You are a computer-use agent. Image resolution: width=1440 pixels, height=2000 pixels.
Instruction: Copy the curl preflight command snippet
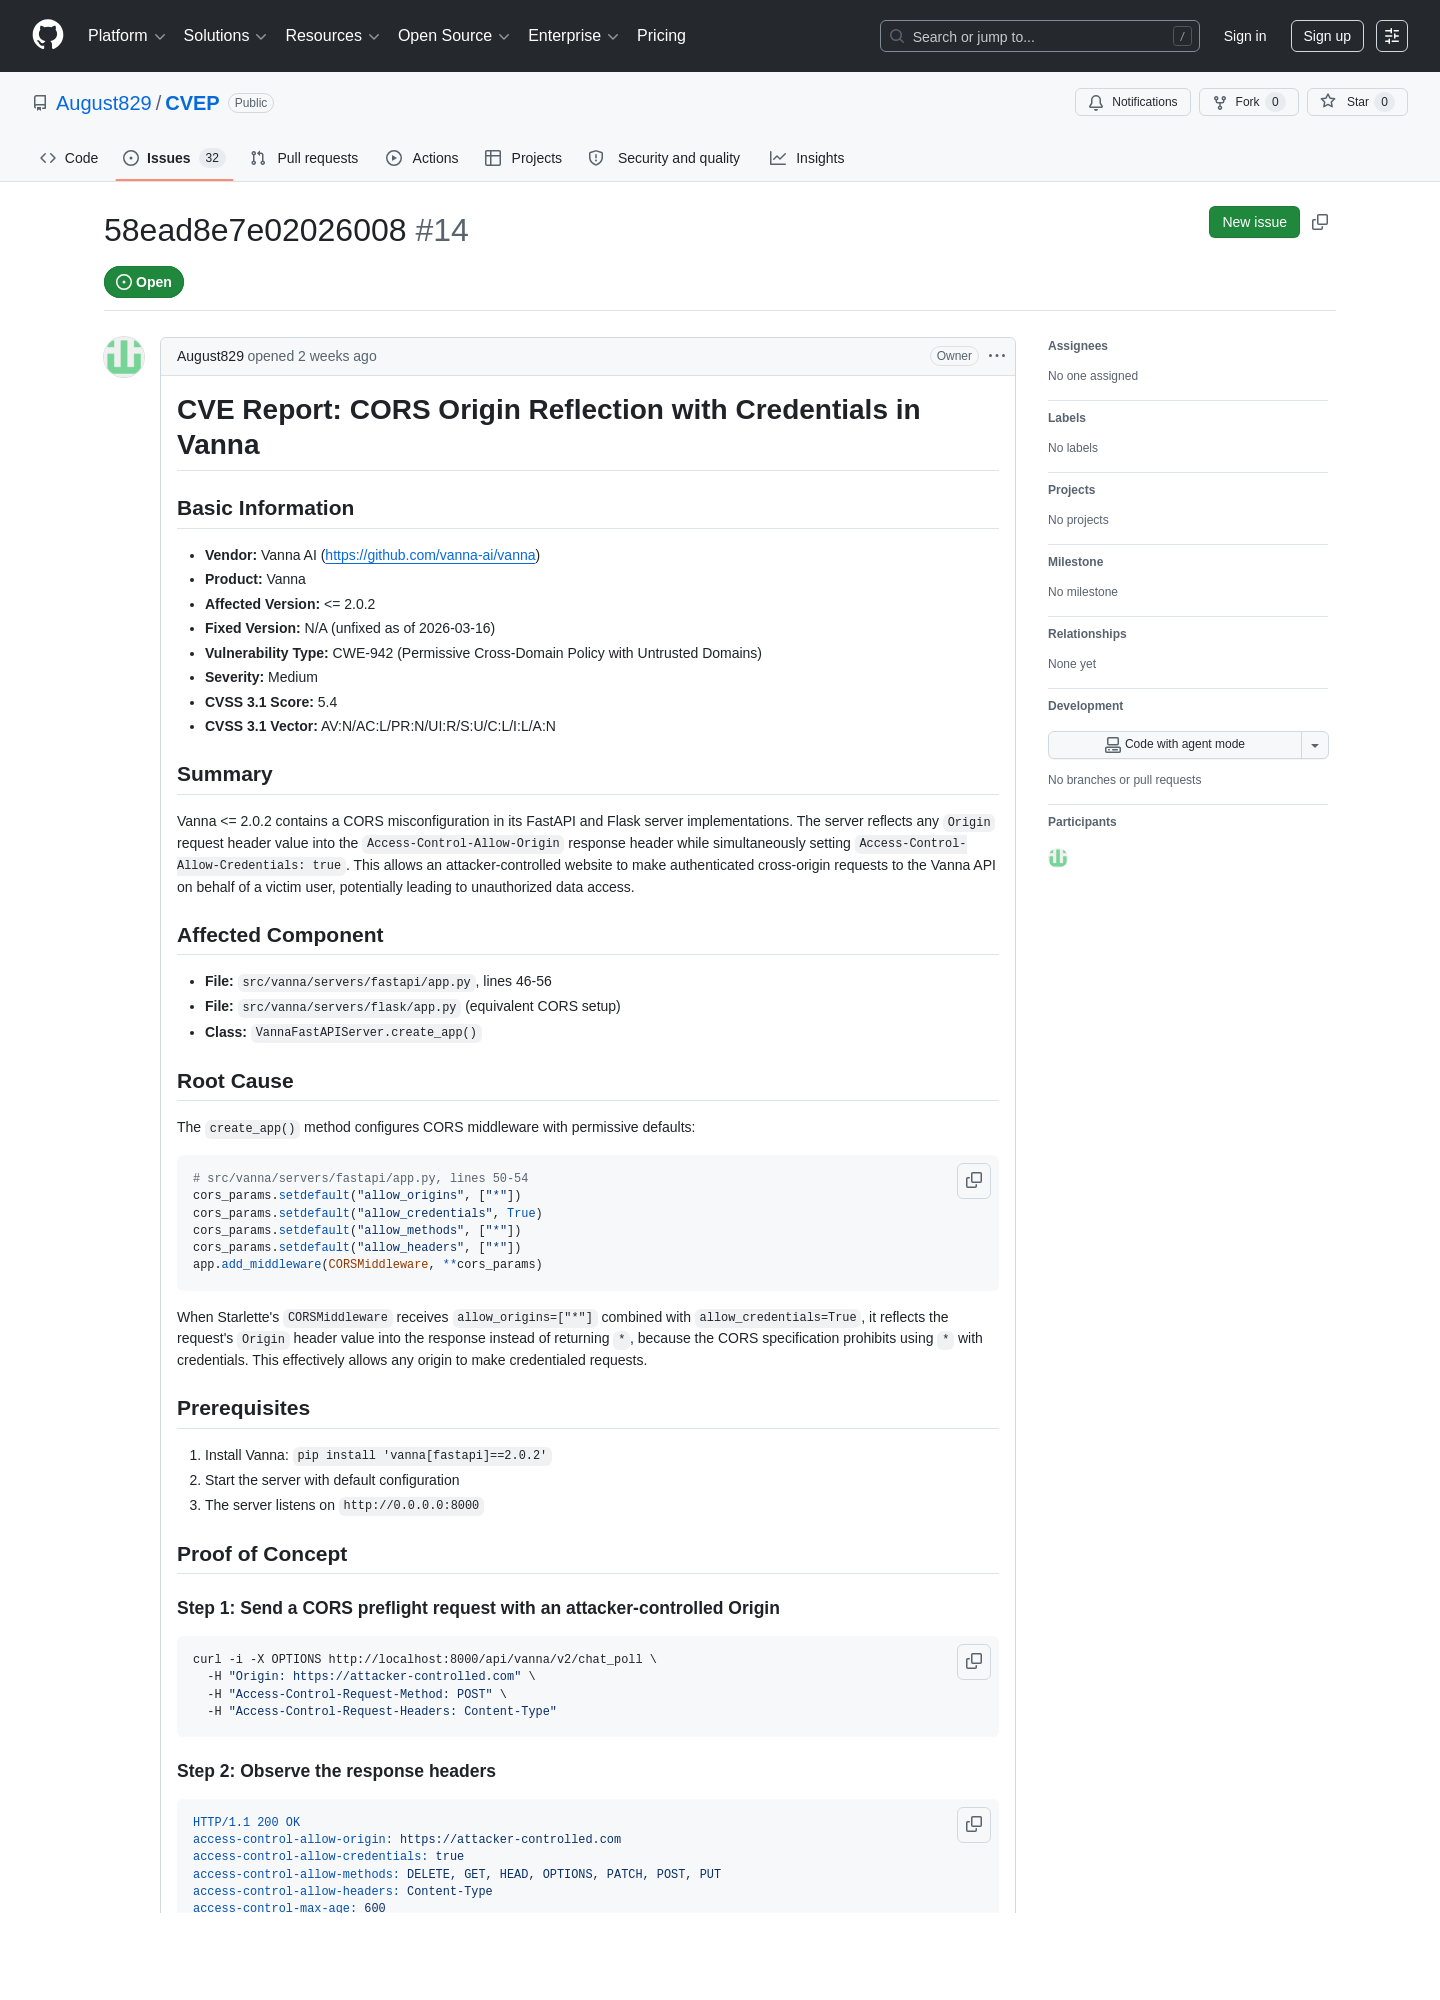[x=974, y=1662]
